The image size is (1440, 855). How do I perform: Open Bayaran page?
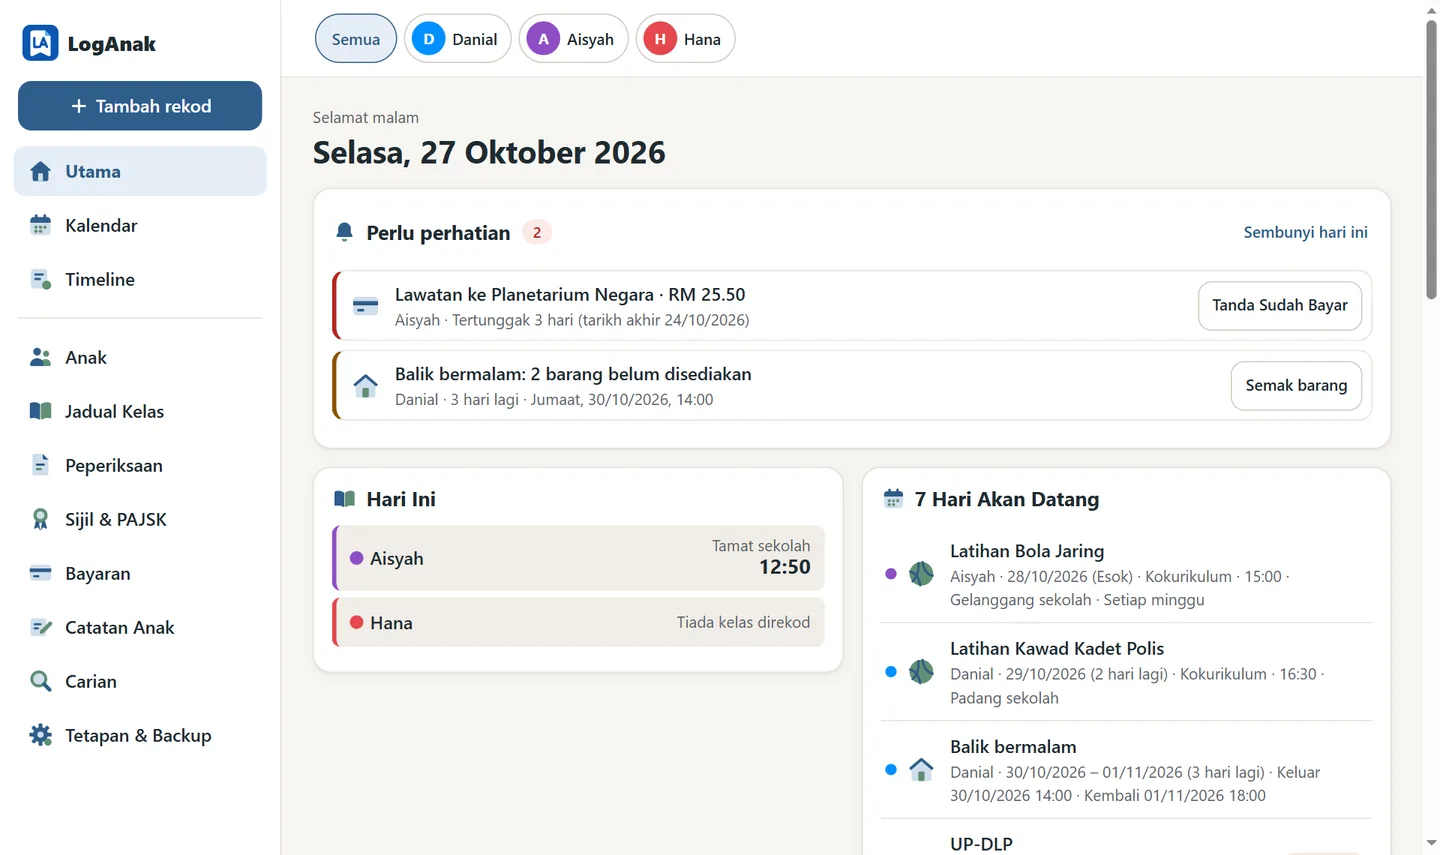coord(140,573)
